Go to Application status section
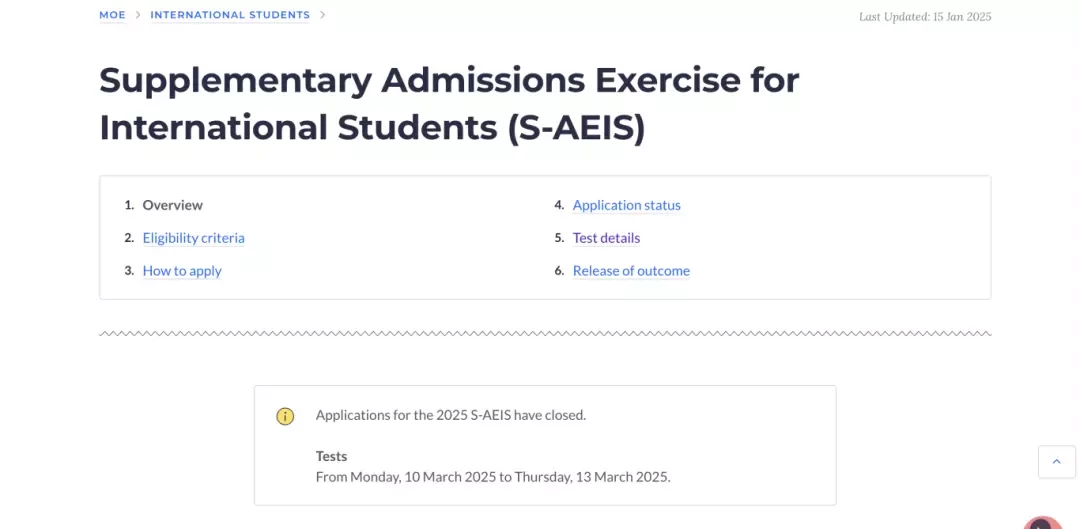 [627, 205]
